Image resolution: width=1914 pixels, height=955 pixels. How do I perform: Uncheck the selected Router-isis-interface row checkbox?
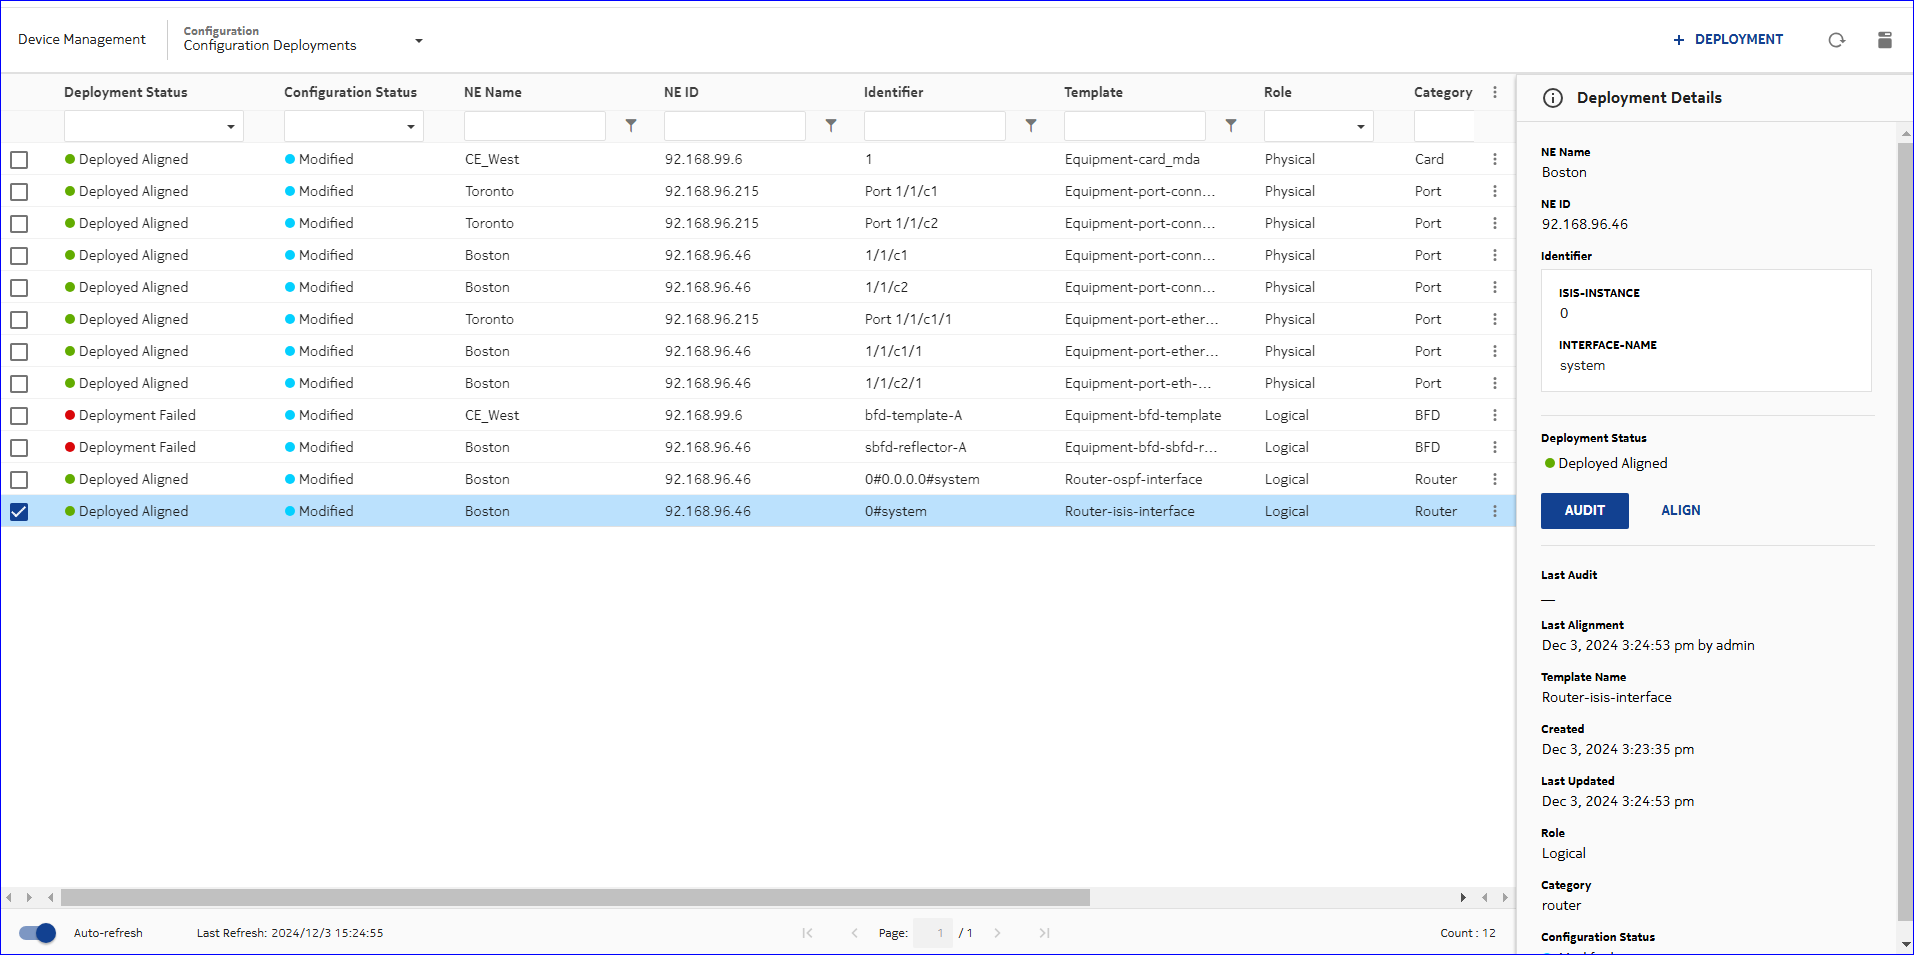pos(19,512)
